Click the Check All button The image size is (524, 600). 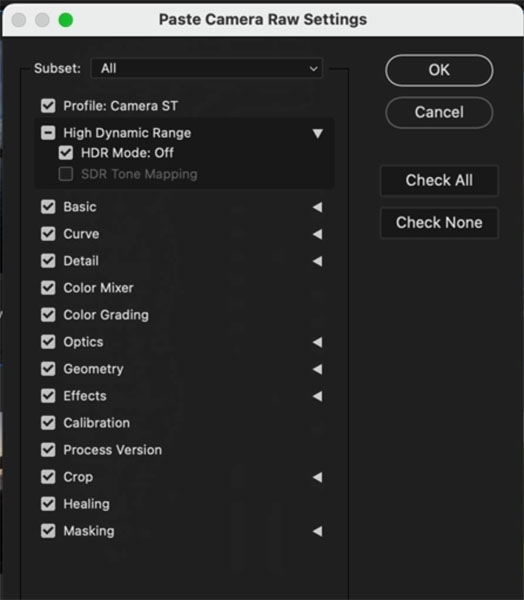439,180
